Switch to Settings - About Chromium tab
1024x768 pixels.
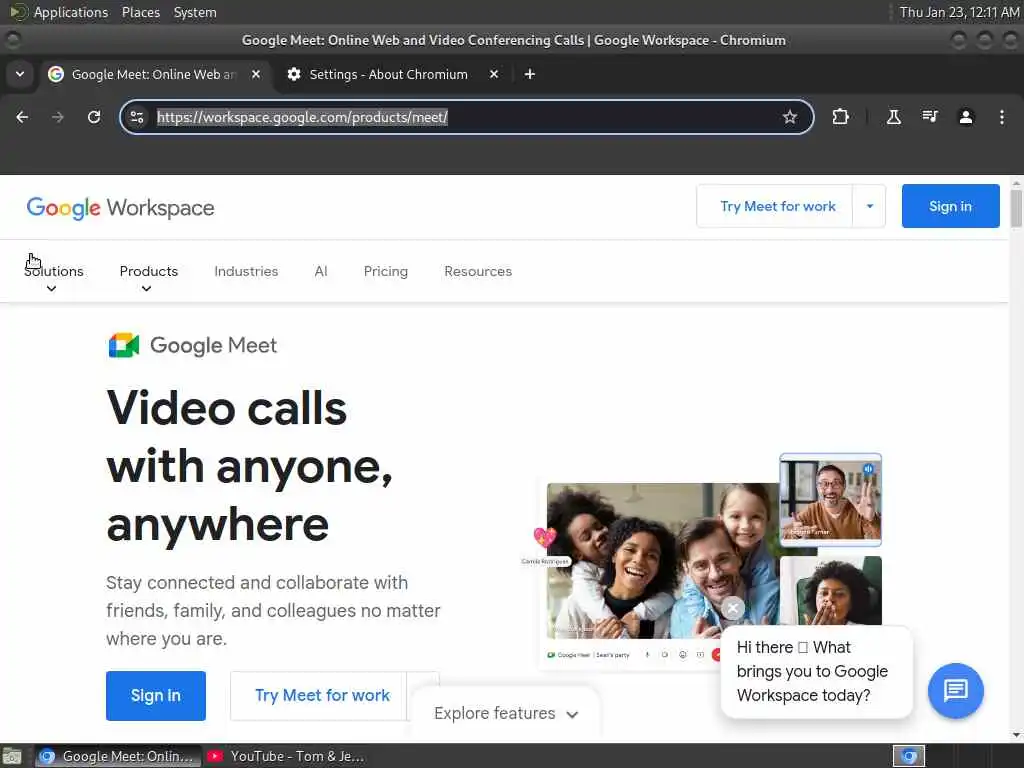pos(391,74)
